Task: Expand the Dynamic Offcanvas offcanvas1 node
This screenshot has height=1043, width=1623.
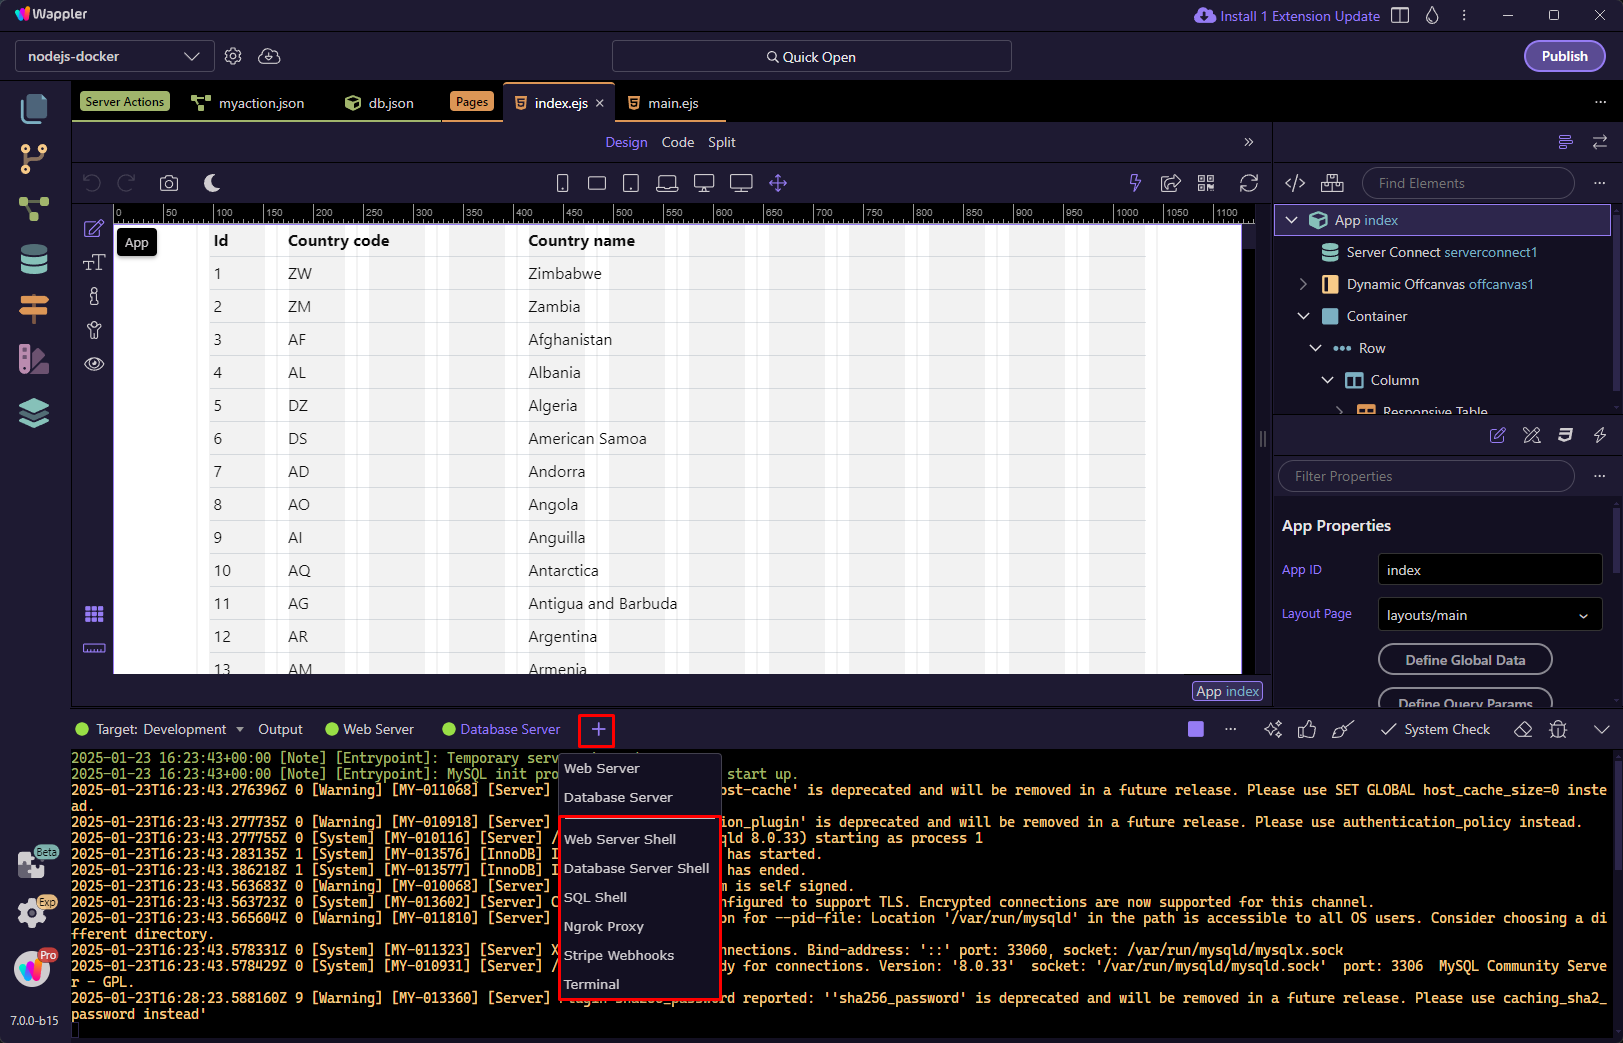Action: (1303, 284)
